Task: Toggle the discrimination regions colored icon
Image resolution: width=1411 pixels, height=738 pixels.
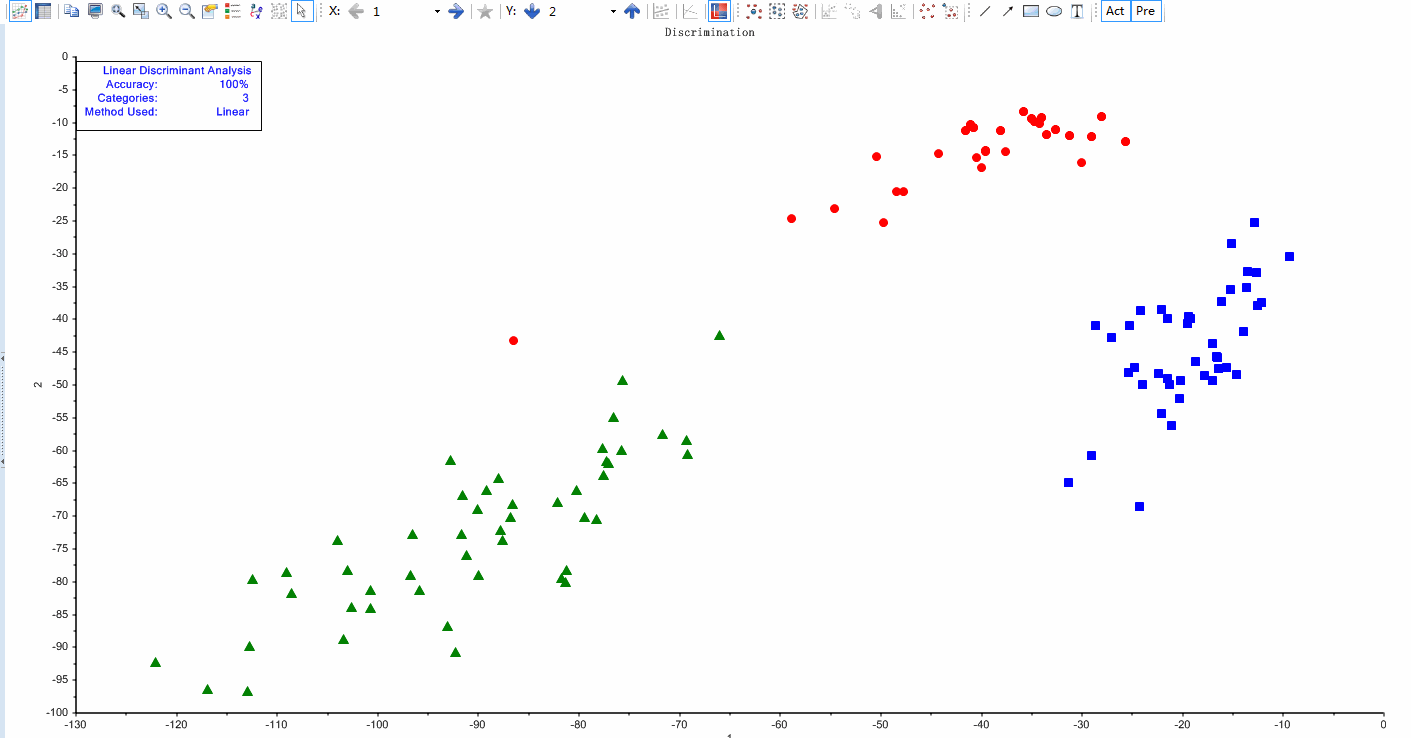Action: (x=718, y=11)
